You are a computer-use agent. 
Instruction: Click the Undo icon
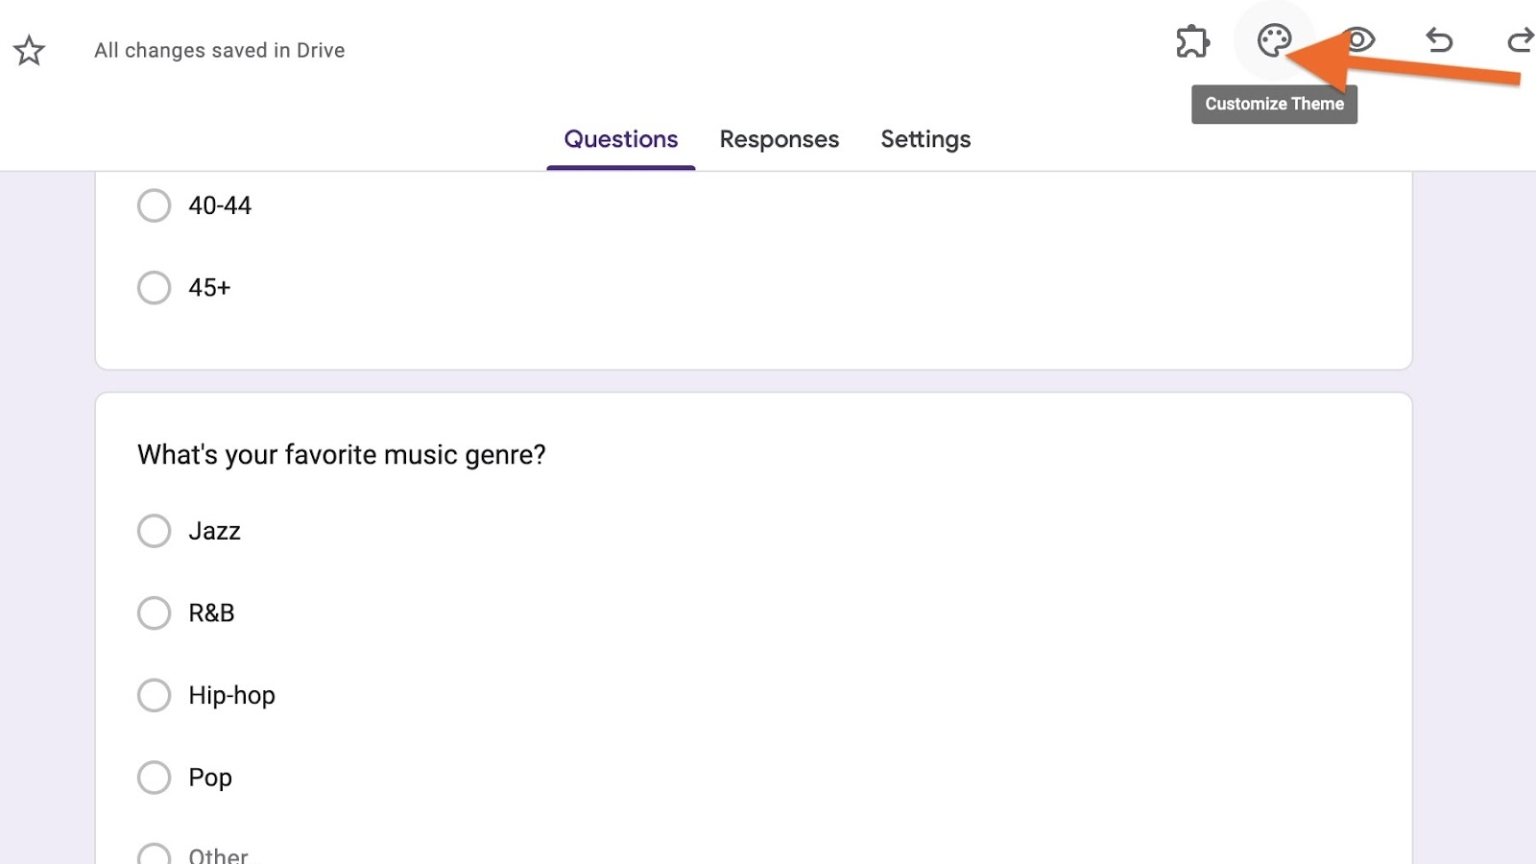[x=1440, y=42]
